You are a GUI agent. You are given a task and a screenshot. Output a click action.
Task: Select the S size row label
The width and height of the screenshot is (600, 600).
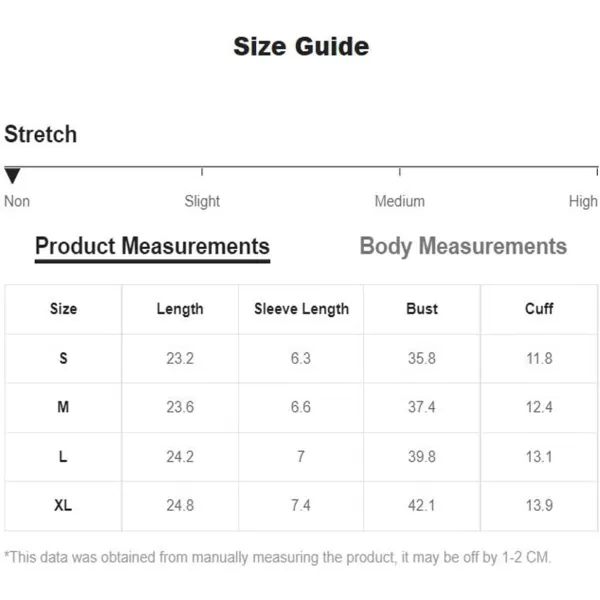click(63, 359)
